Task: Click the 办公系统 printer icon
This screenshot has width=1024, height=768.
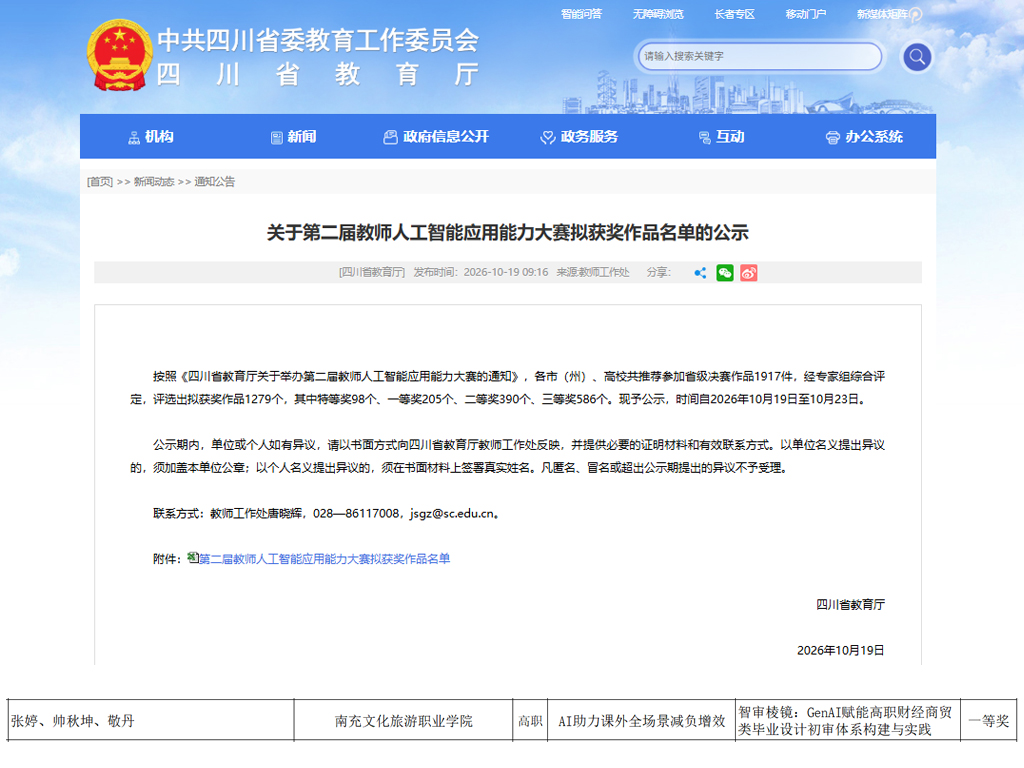Action: coord(833,138)
